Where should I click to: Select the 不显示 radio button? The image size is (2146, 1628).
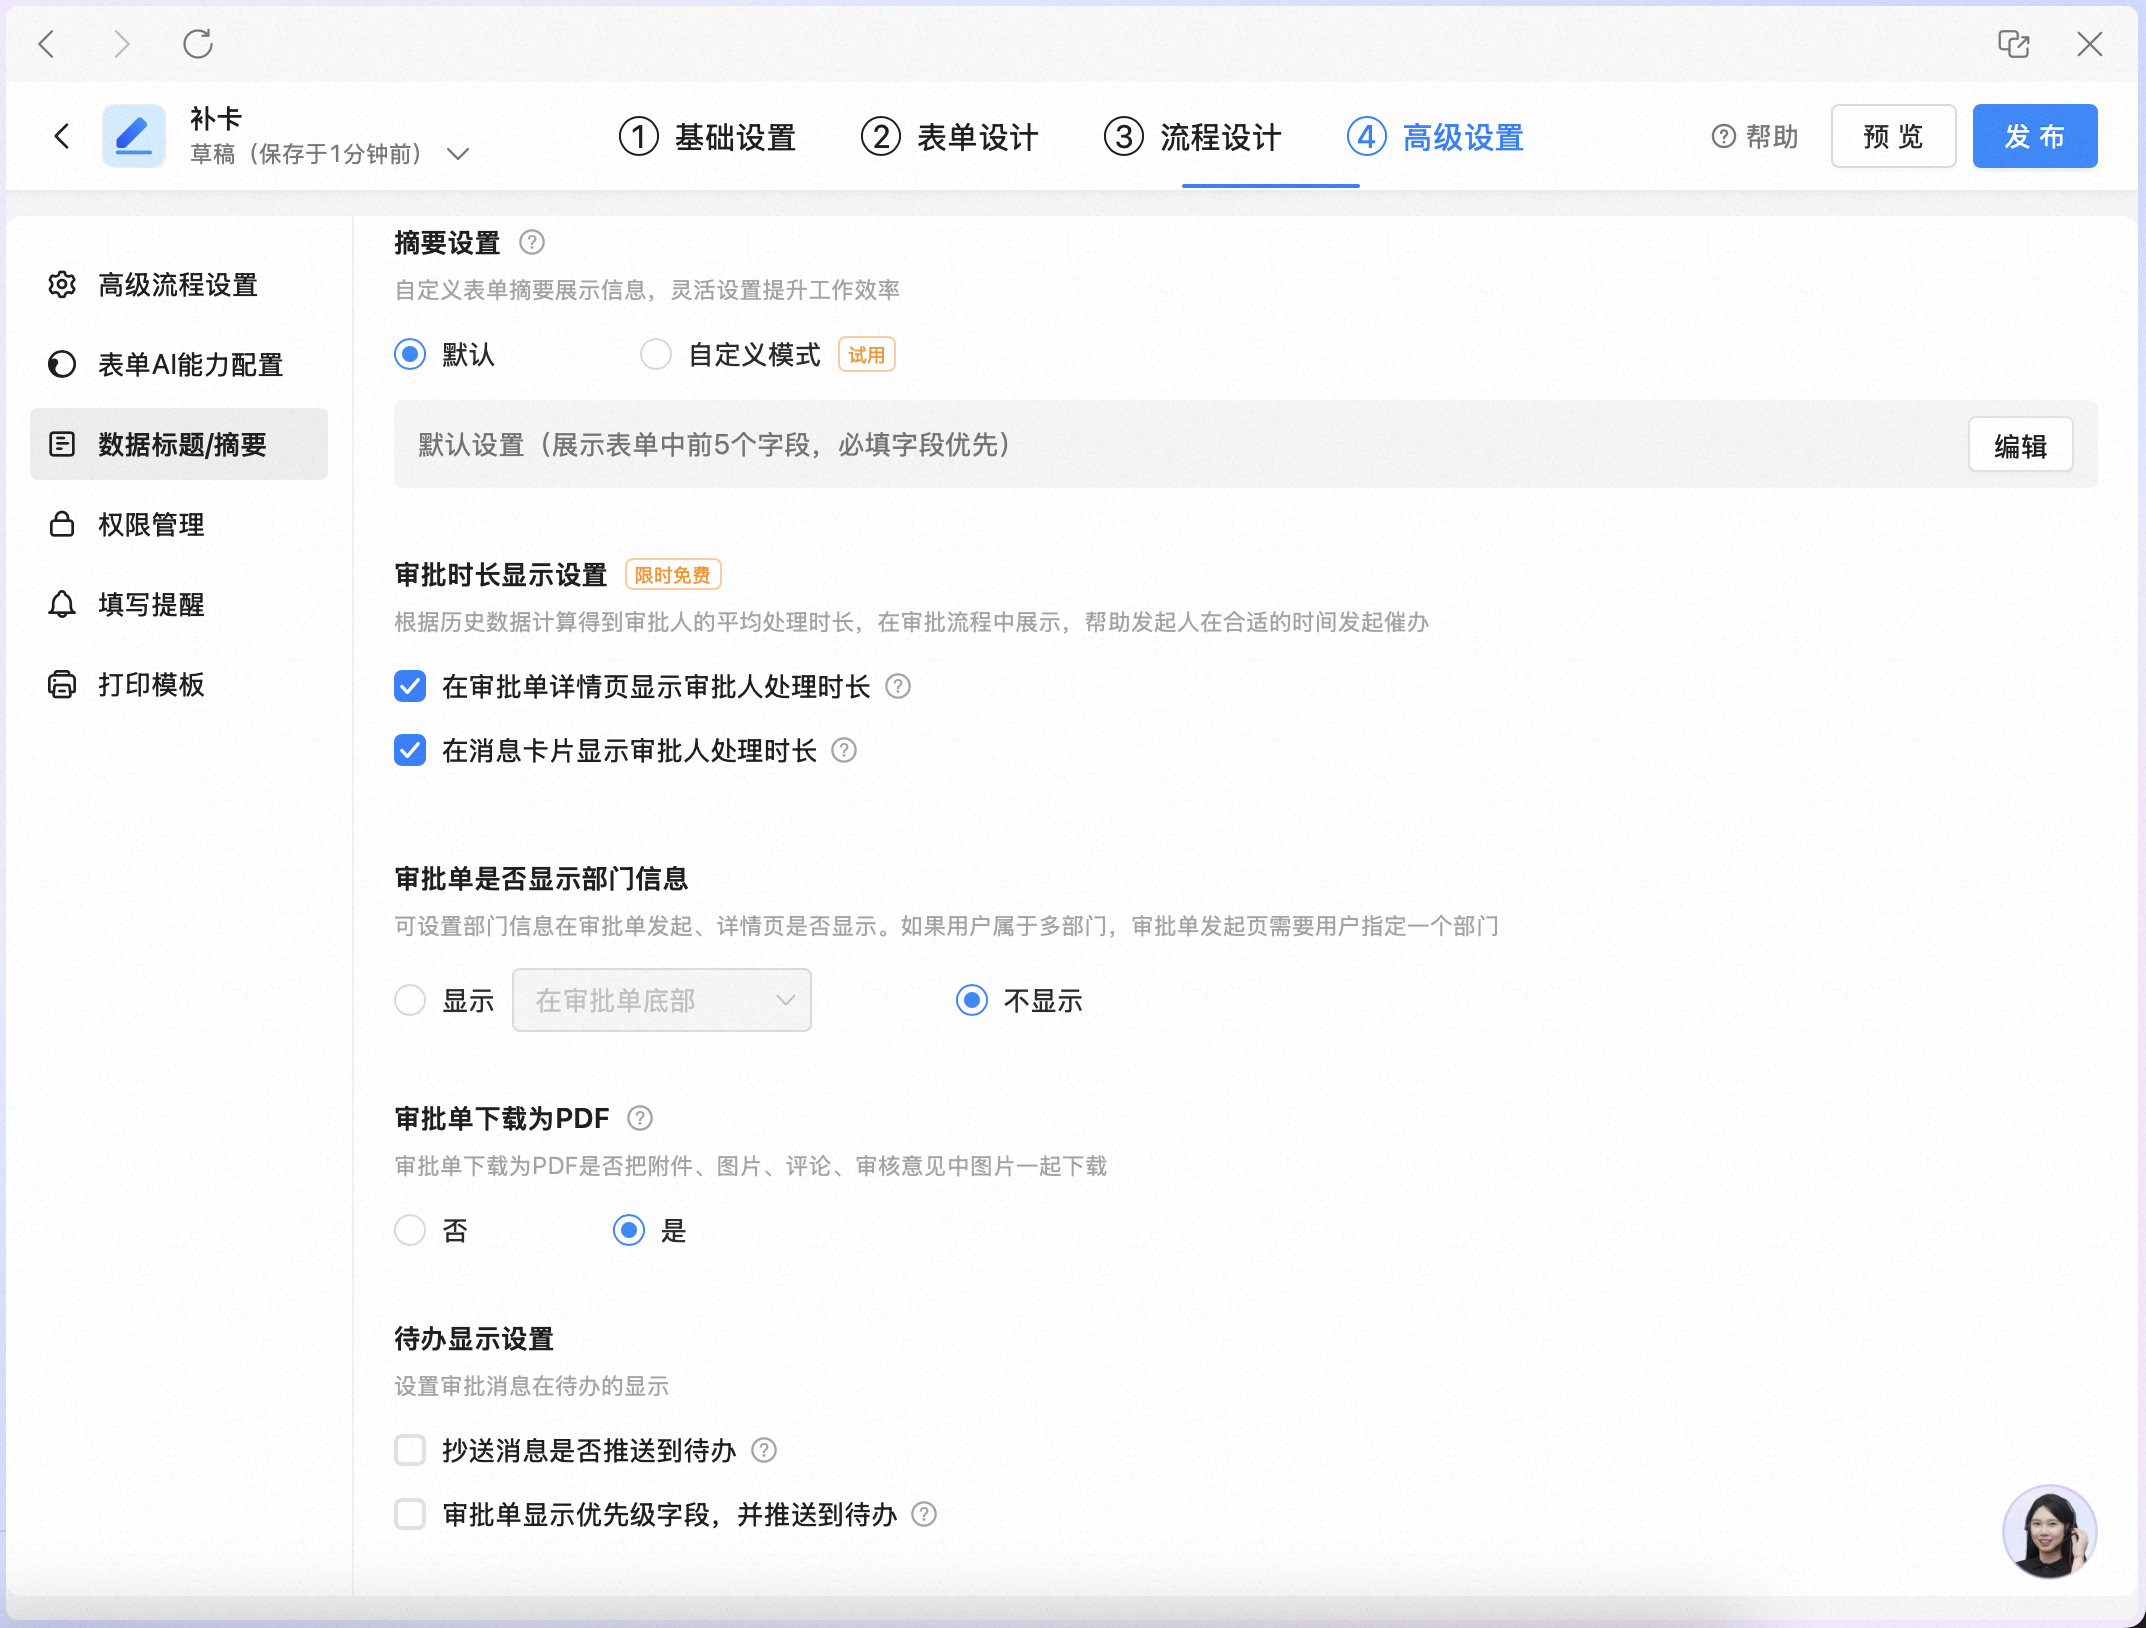click(972, 1000)
